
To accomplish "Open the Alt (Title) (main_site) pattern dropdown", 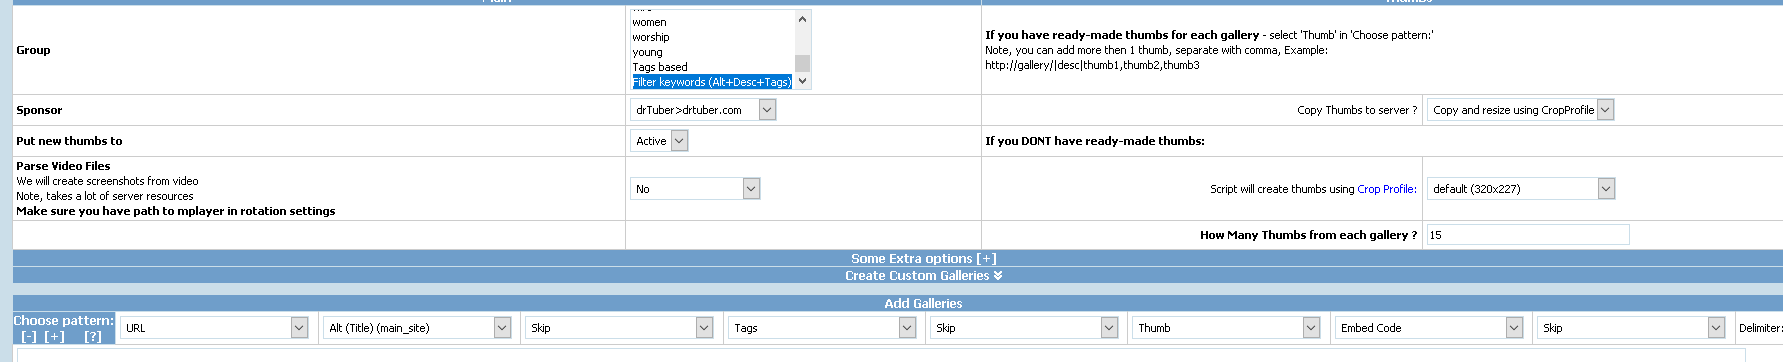I will pos(417,328).
